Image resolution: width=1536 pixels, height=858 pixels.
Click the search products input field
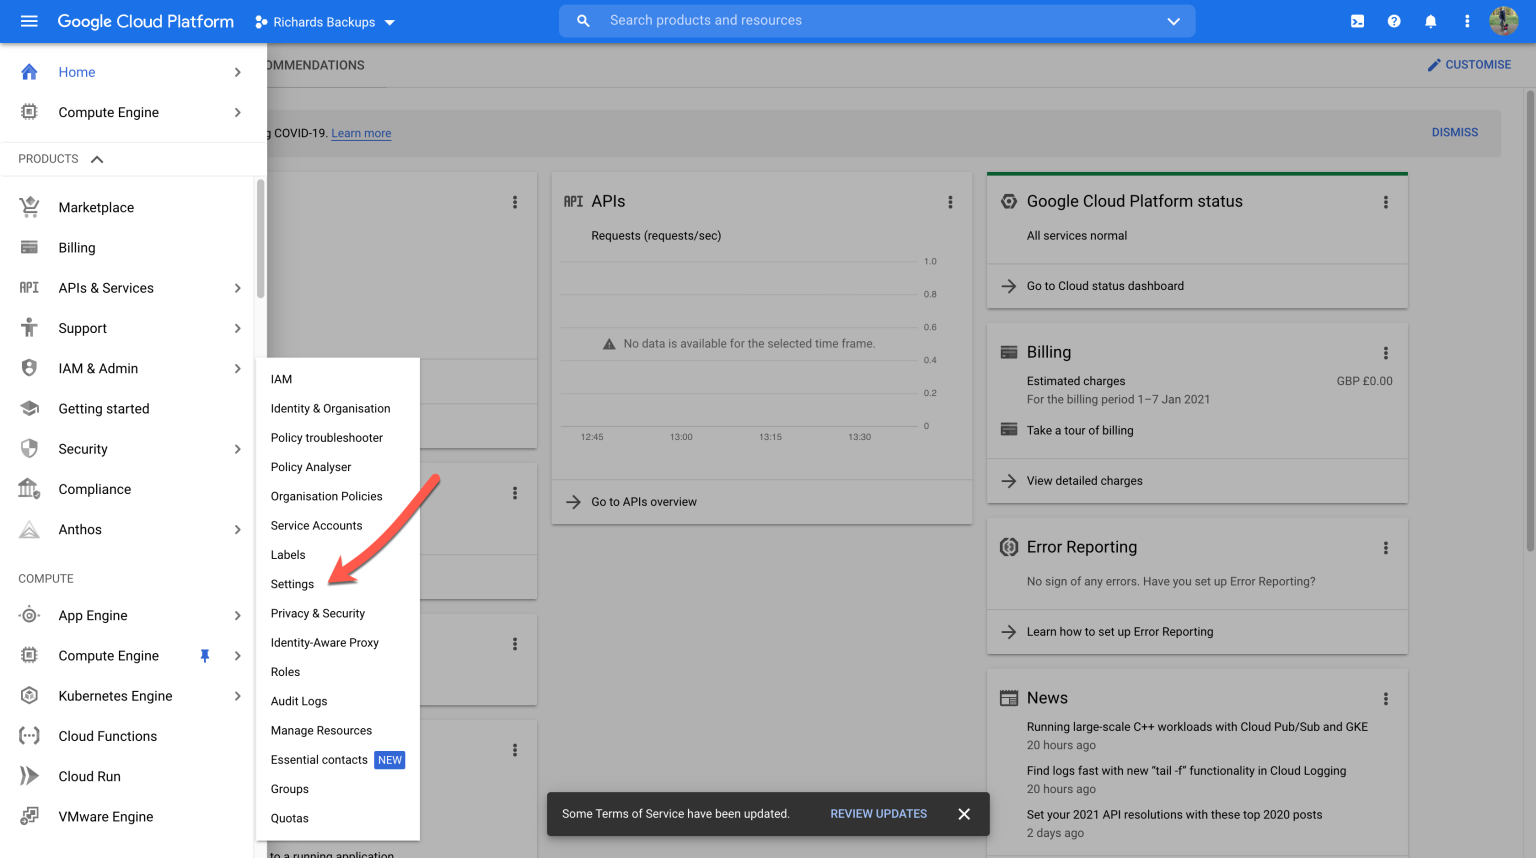pyautogui.click(x=880, y=21)
